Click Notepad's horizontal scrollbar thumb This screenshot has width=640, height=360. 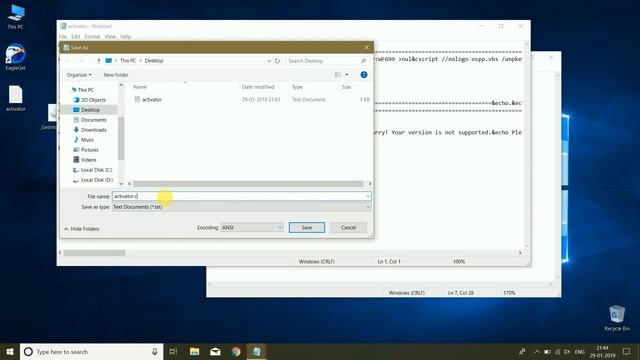pyautogui.click(x=94, y=253)
